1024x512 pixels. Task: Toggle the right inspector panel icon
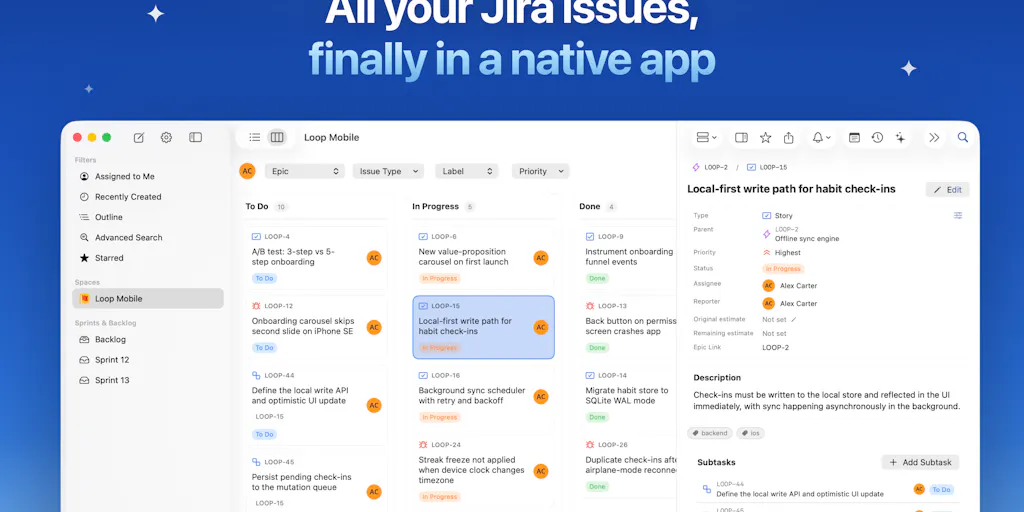tap(741, 137)
